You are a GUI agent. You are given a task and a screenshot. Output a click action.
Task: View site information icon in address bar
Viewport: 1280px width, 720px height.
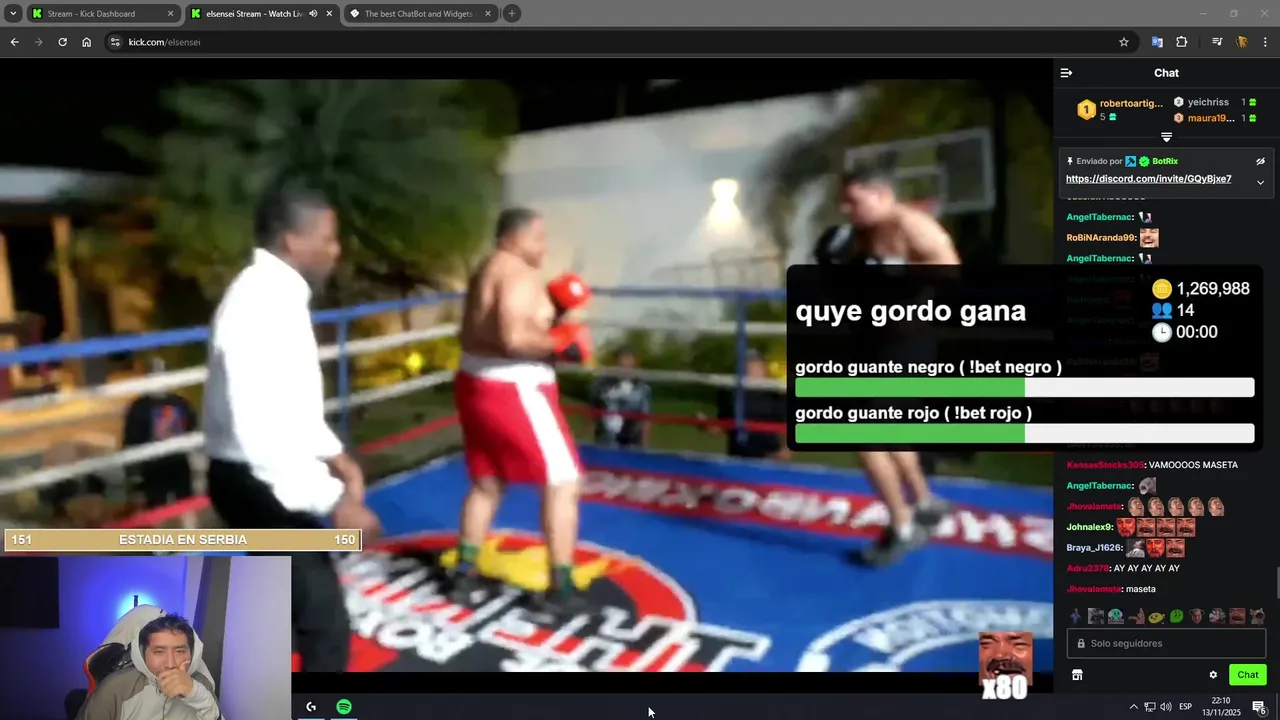click(x=115, y=42)
